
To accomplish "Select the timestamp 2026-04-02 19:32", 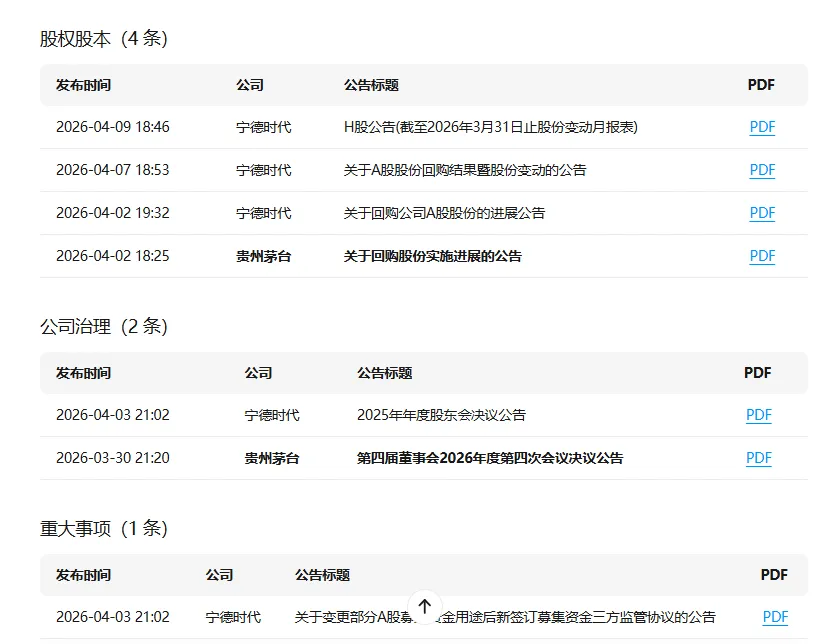I will pyautogui.click(x=113, y=213).
